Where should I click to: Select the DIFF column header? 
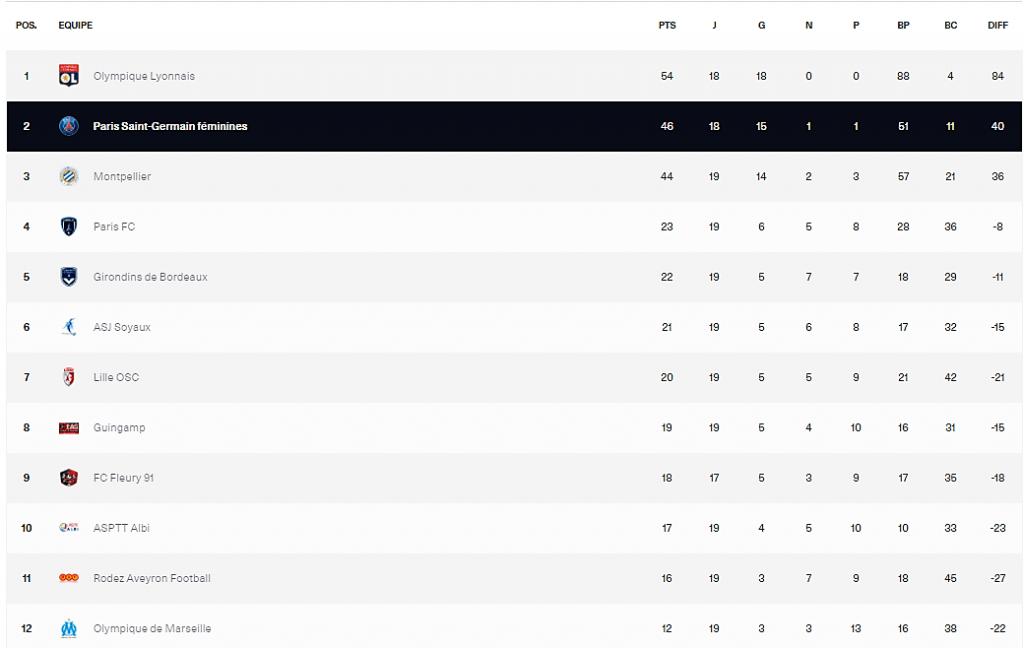(997, 25)
